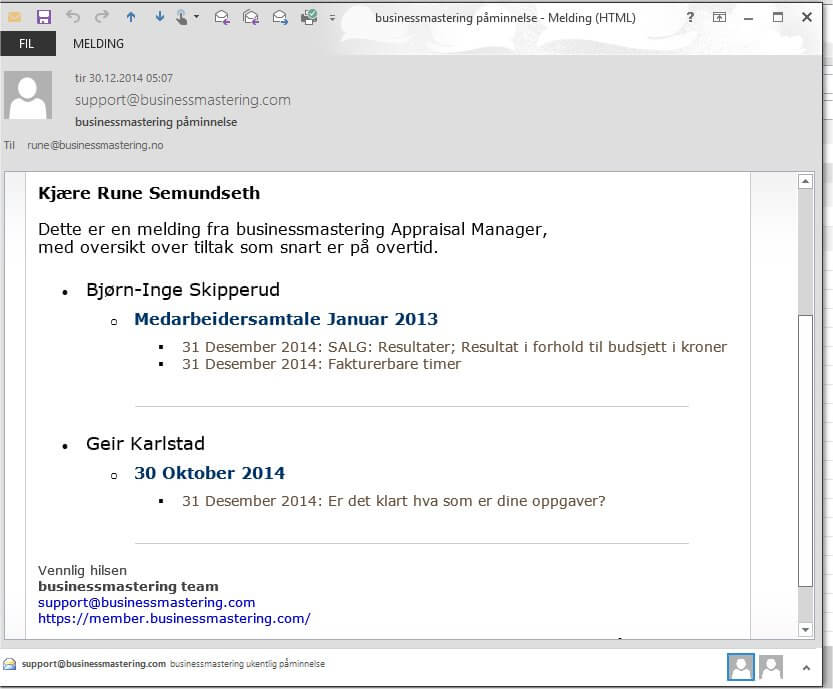Screen dimensions: 833x689
Task: Click the greeting Kjære Rune Semundseth
Action: coord(149,193)
